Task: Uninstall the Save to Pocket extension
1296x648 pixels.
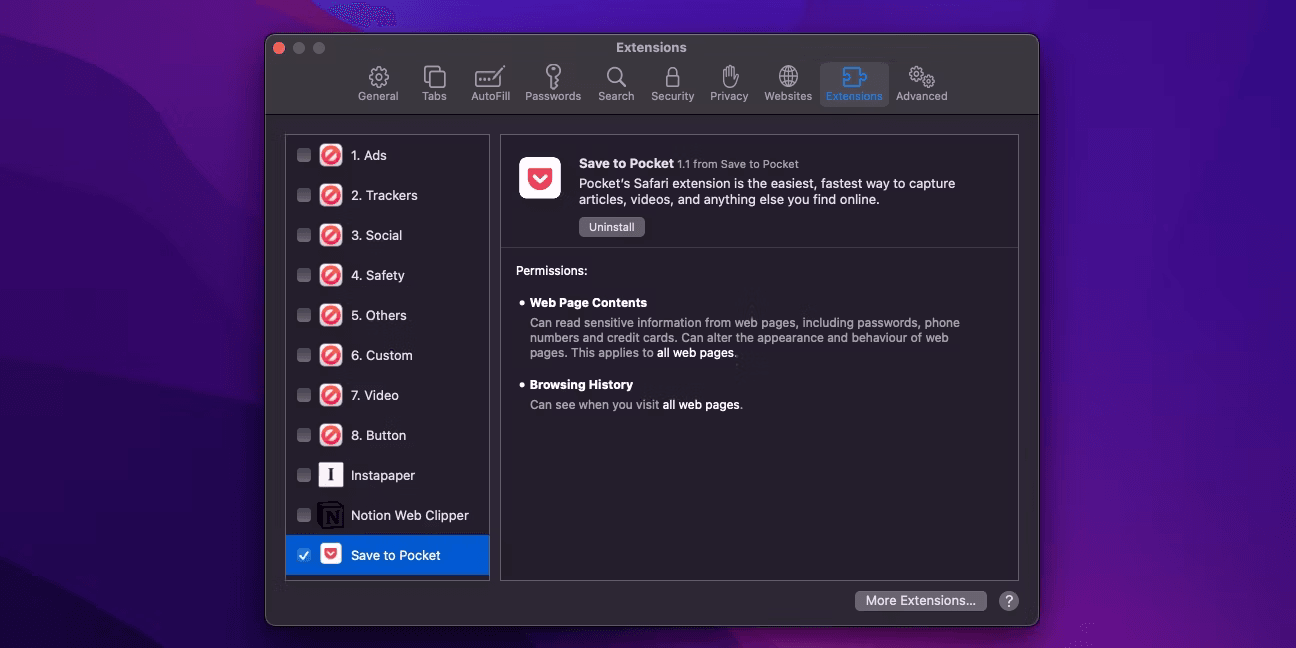Action: pos(612,227)
